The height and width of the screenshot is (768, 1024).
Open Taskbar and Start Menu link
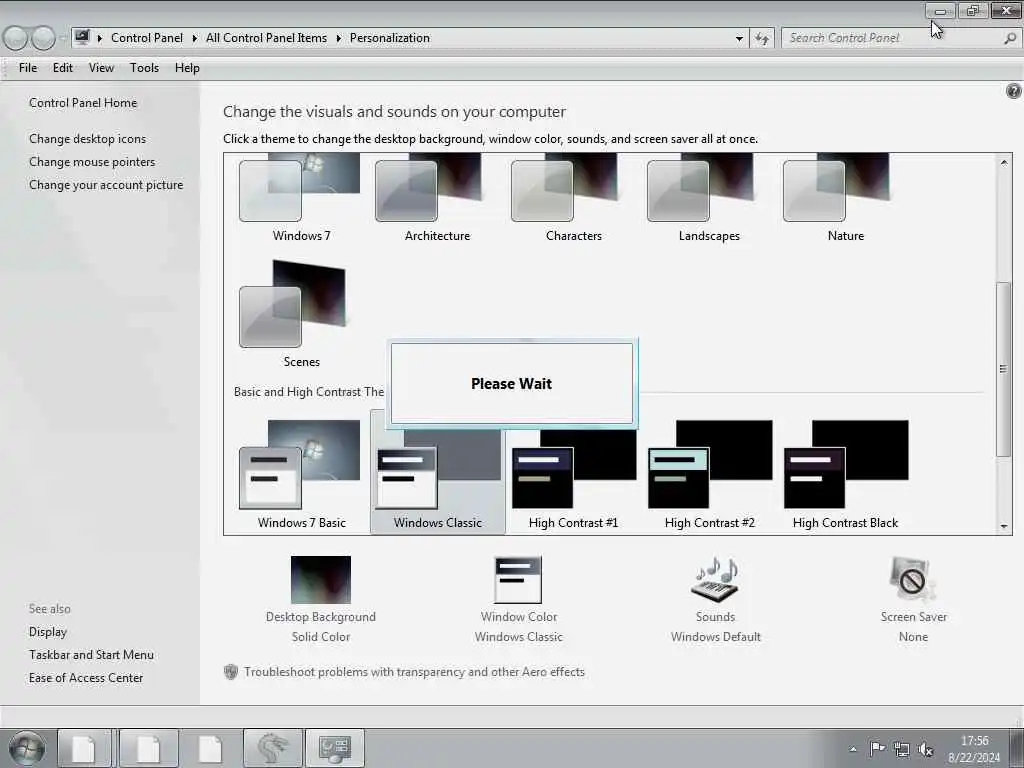coord(91,654)
